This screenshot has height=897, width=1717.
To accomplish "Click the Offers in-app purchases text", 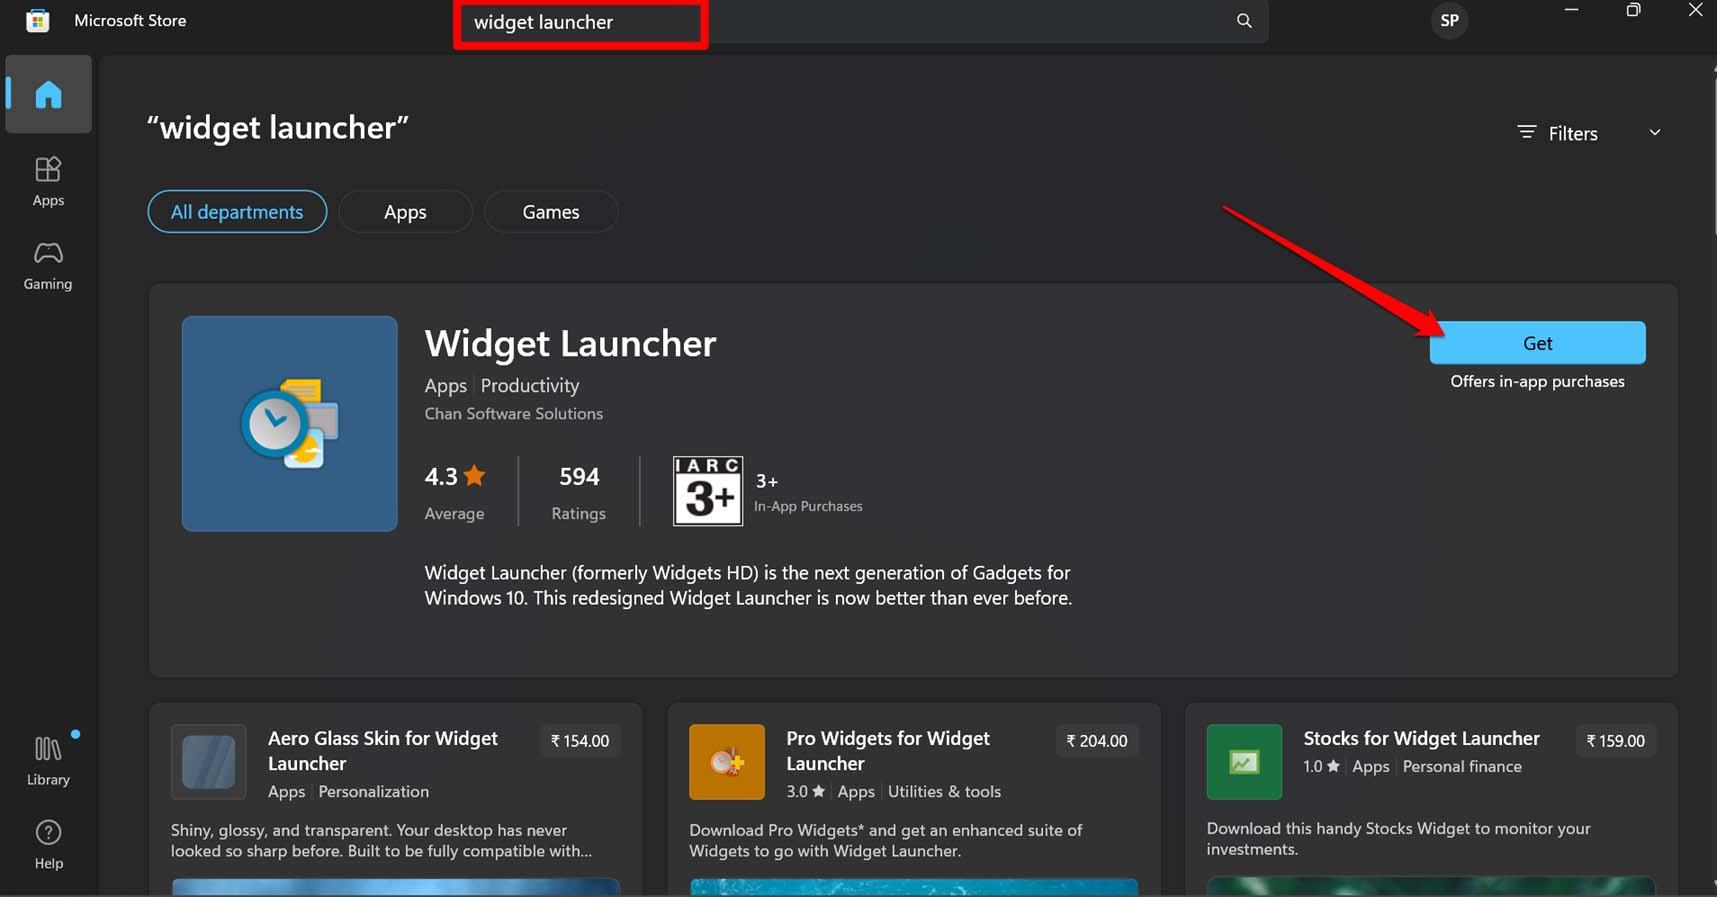I will pyautogui.click(x=1537, y=381).
